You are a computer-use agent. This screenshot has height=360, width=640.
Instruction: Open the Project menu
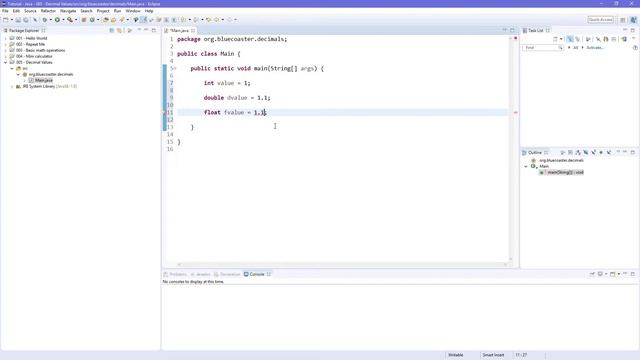103,11
